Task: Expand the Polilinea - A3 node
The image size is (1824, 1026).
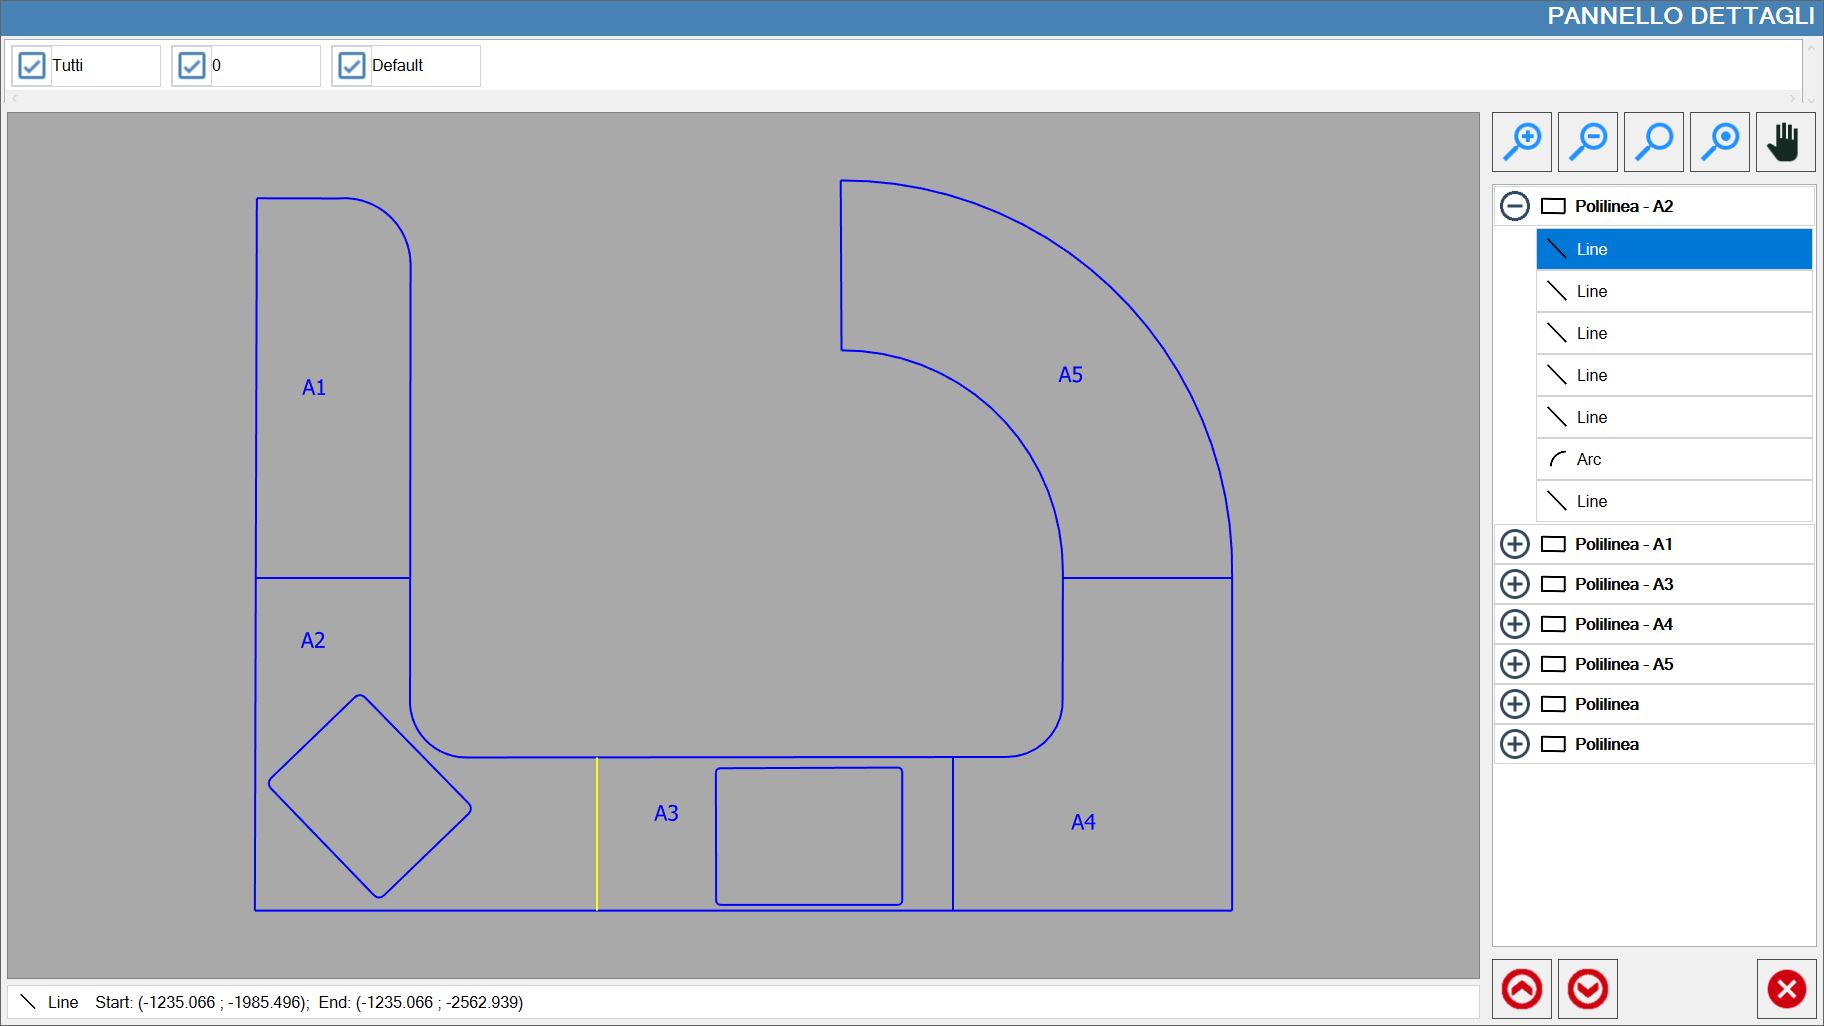Action: (1515, 584)
